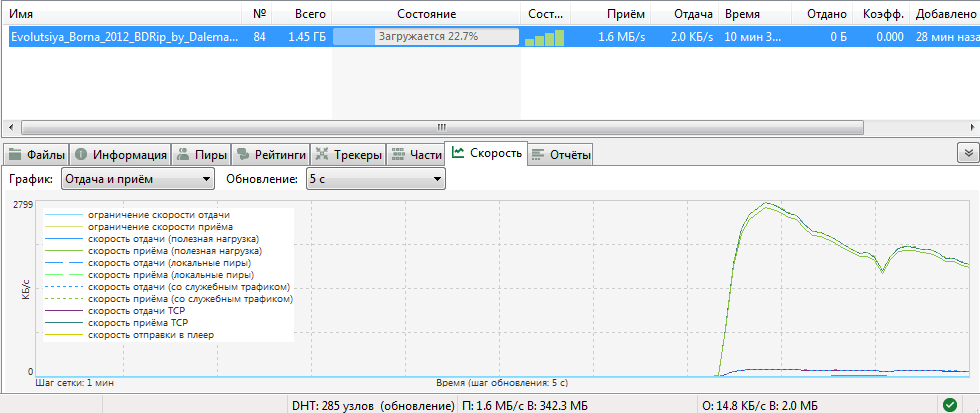Sort by the Приём download speed column
Image resolution: width=980 pixels, height=413 pixels.
click(x=611, y=14)
